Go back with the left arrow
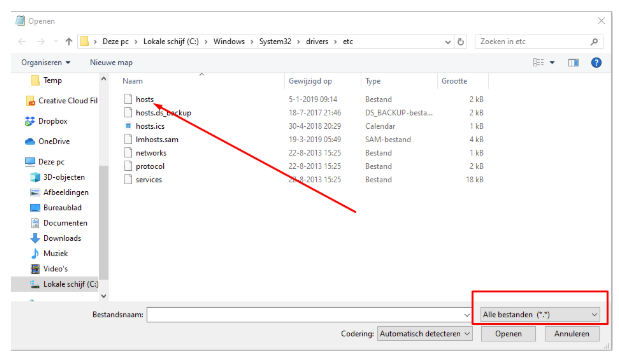Viewport: 619px width, 362px height. pos(22,41)
